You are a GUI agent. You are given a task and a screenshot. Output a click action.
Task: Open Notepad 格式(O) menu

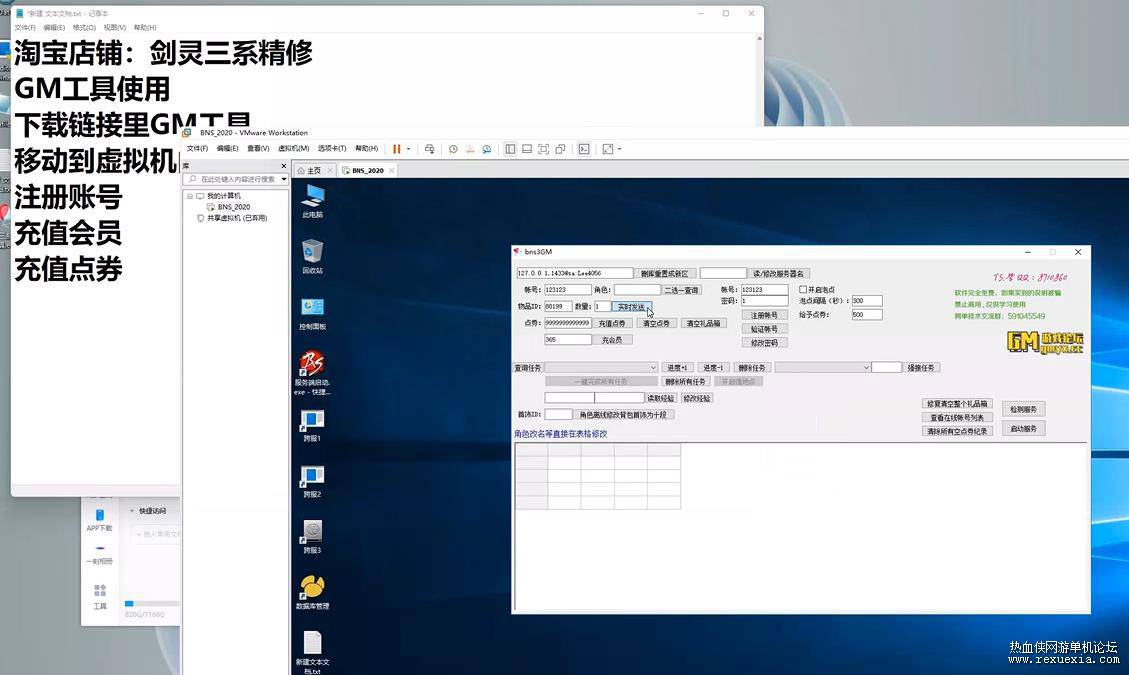click(84, 27)
